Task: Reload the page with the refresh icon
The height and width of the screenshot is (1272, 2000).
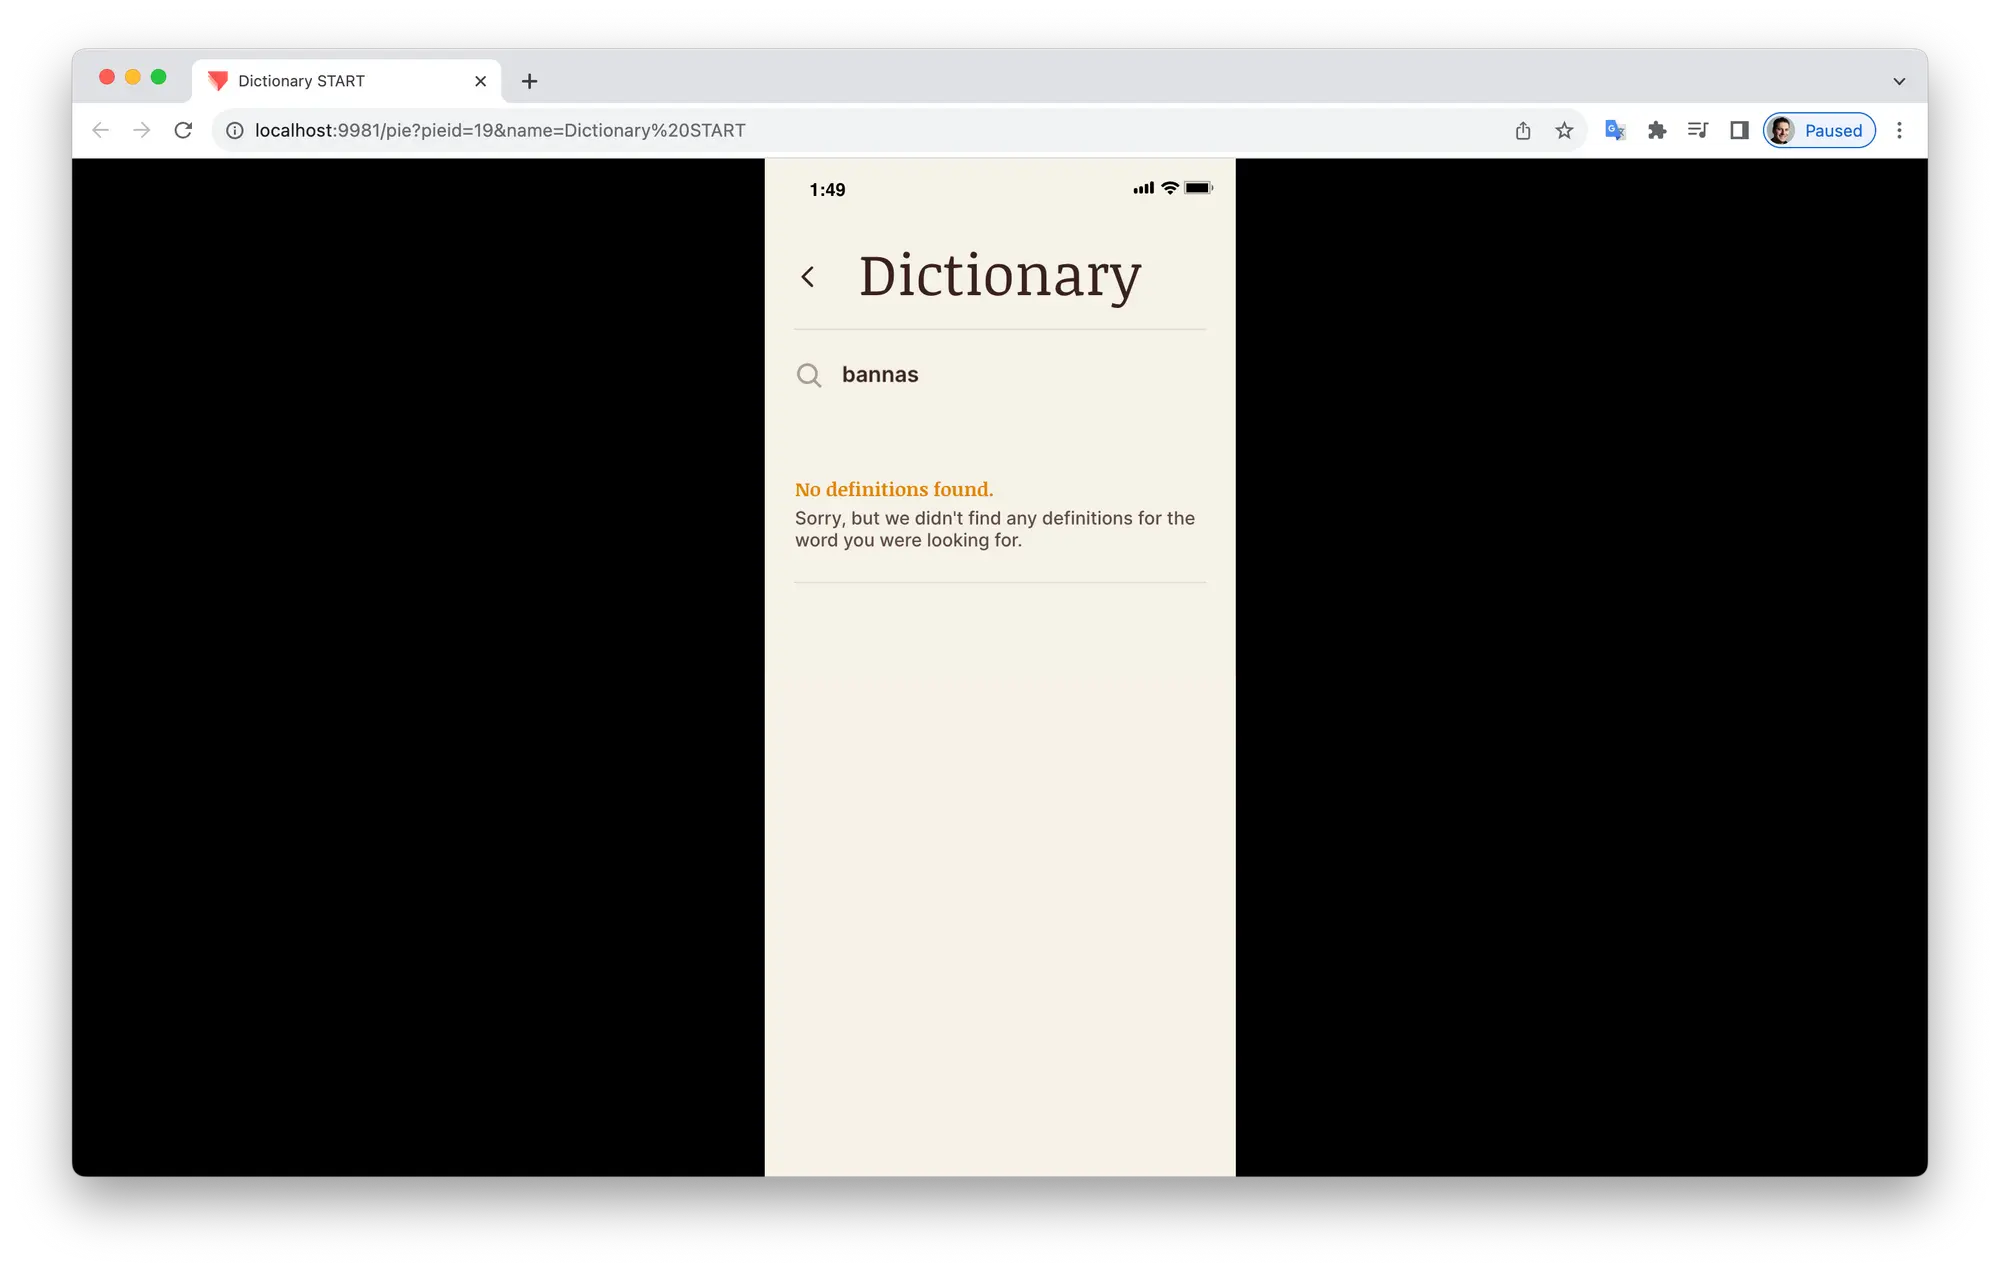Action: (x=183, y=130)
